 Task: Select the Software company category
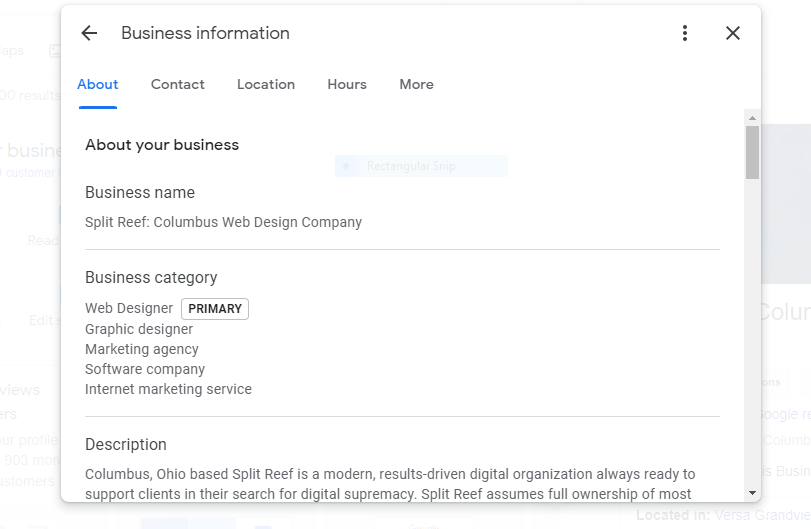pos(145,369)
